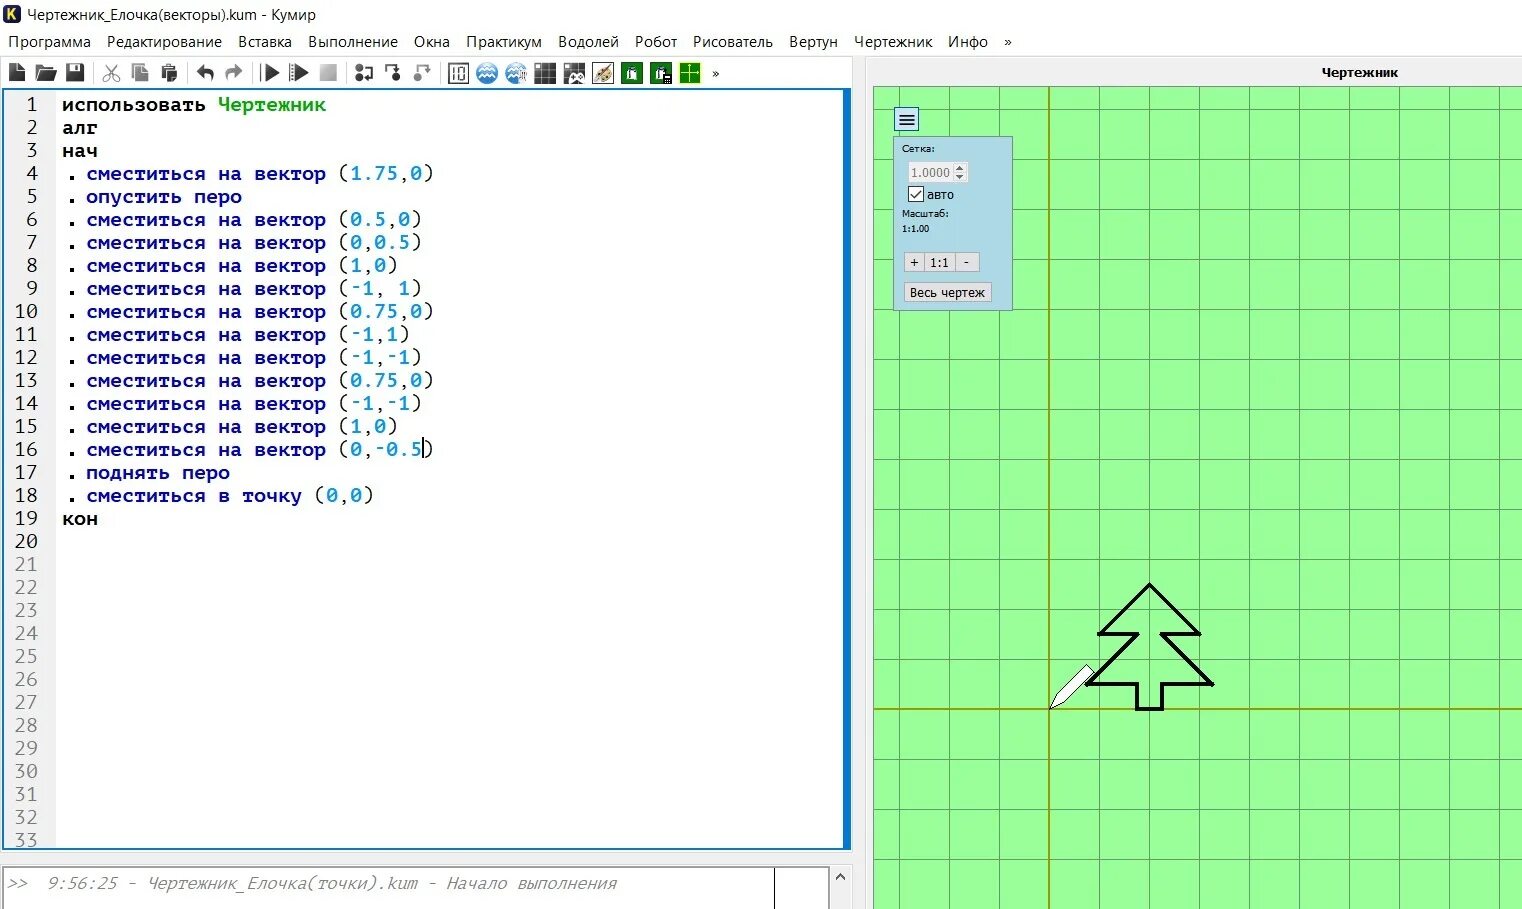Screen dimensions: 1522x909
Task: Show the Робот field window icon
Action: click(545, 73)
